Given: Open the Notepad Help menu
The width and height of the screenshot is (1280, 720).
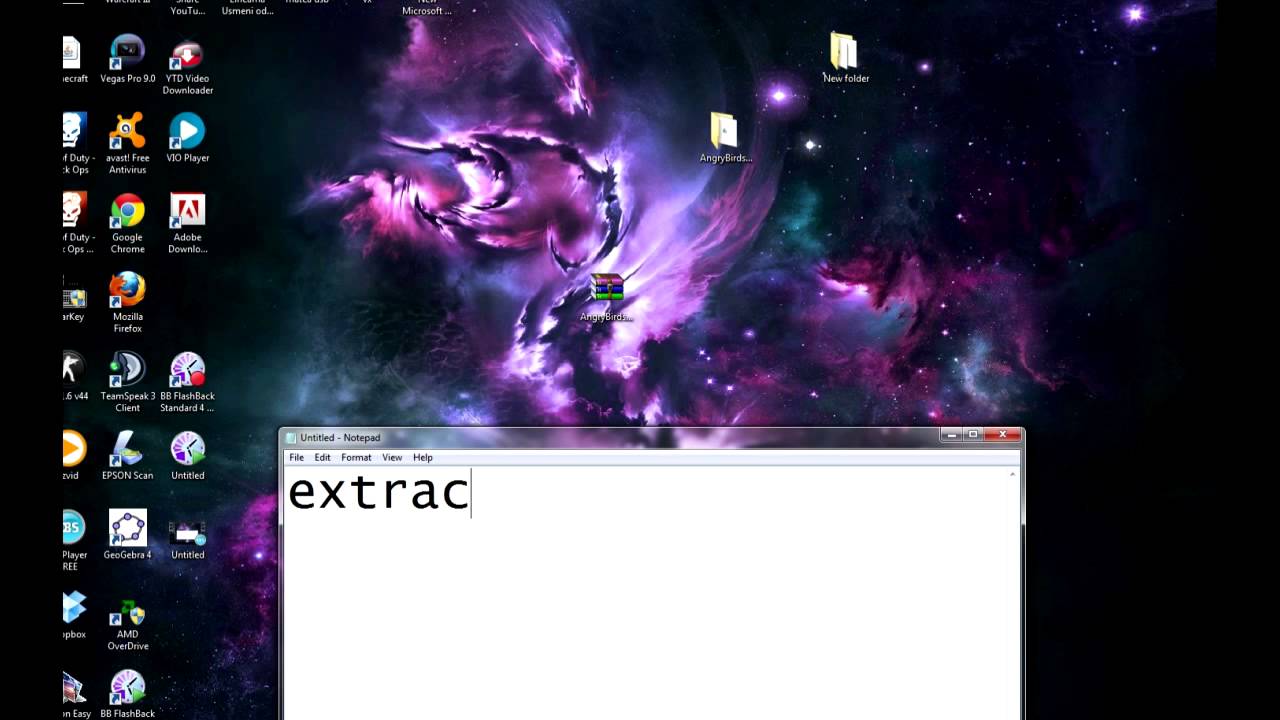Looking at the screenshot, I should [x=423, y=458].
